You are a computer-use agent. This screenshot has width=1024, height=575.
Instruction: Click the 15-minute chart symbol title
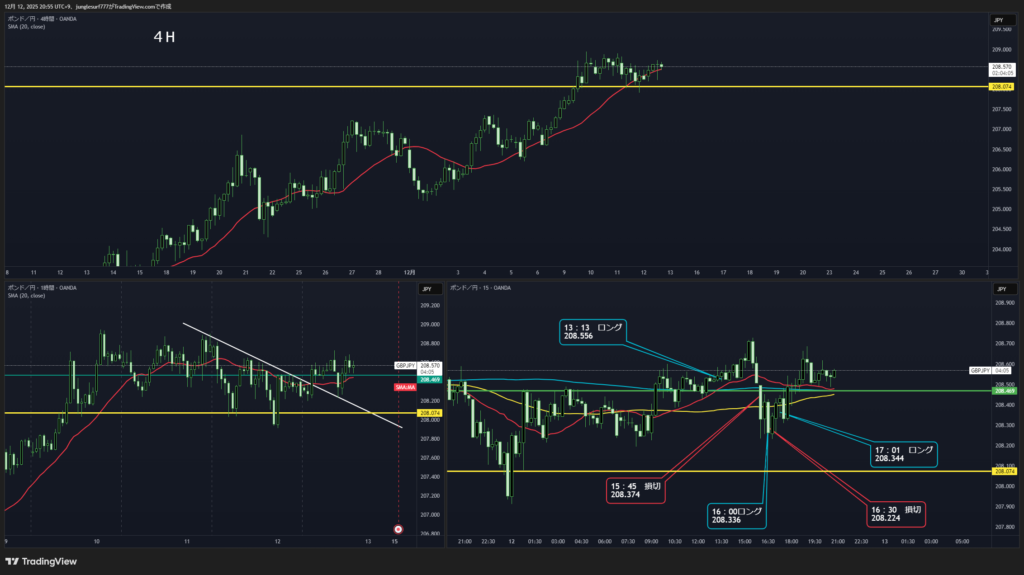click(x=482, y=288)
